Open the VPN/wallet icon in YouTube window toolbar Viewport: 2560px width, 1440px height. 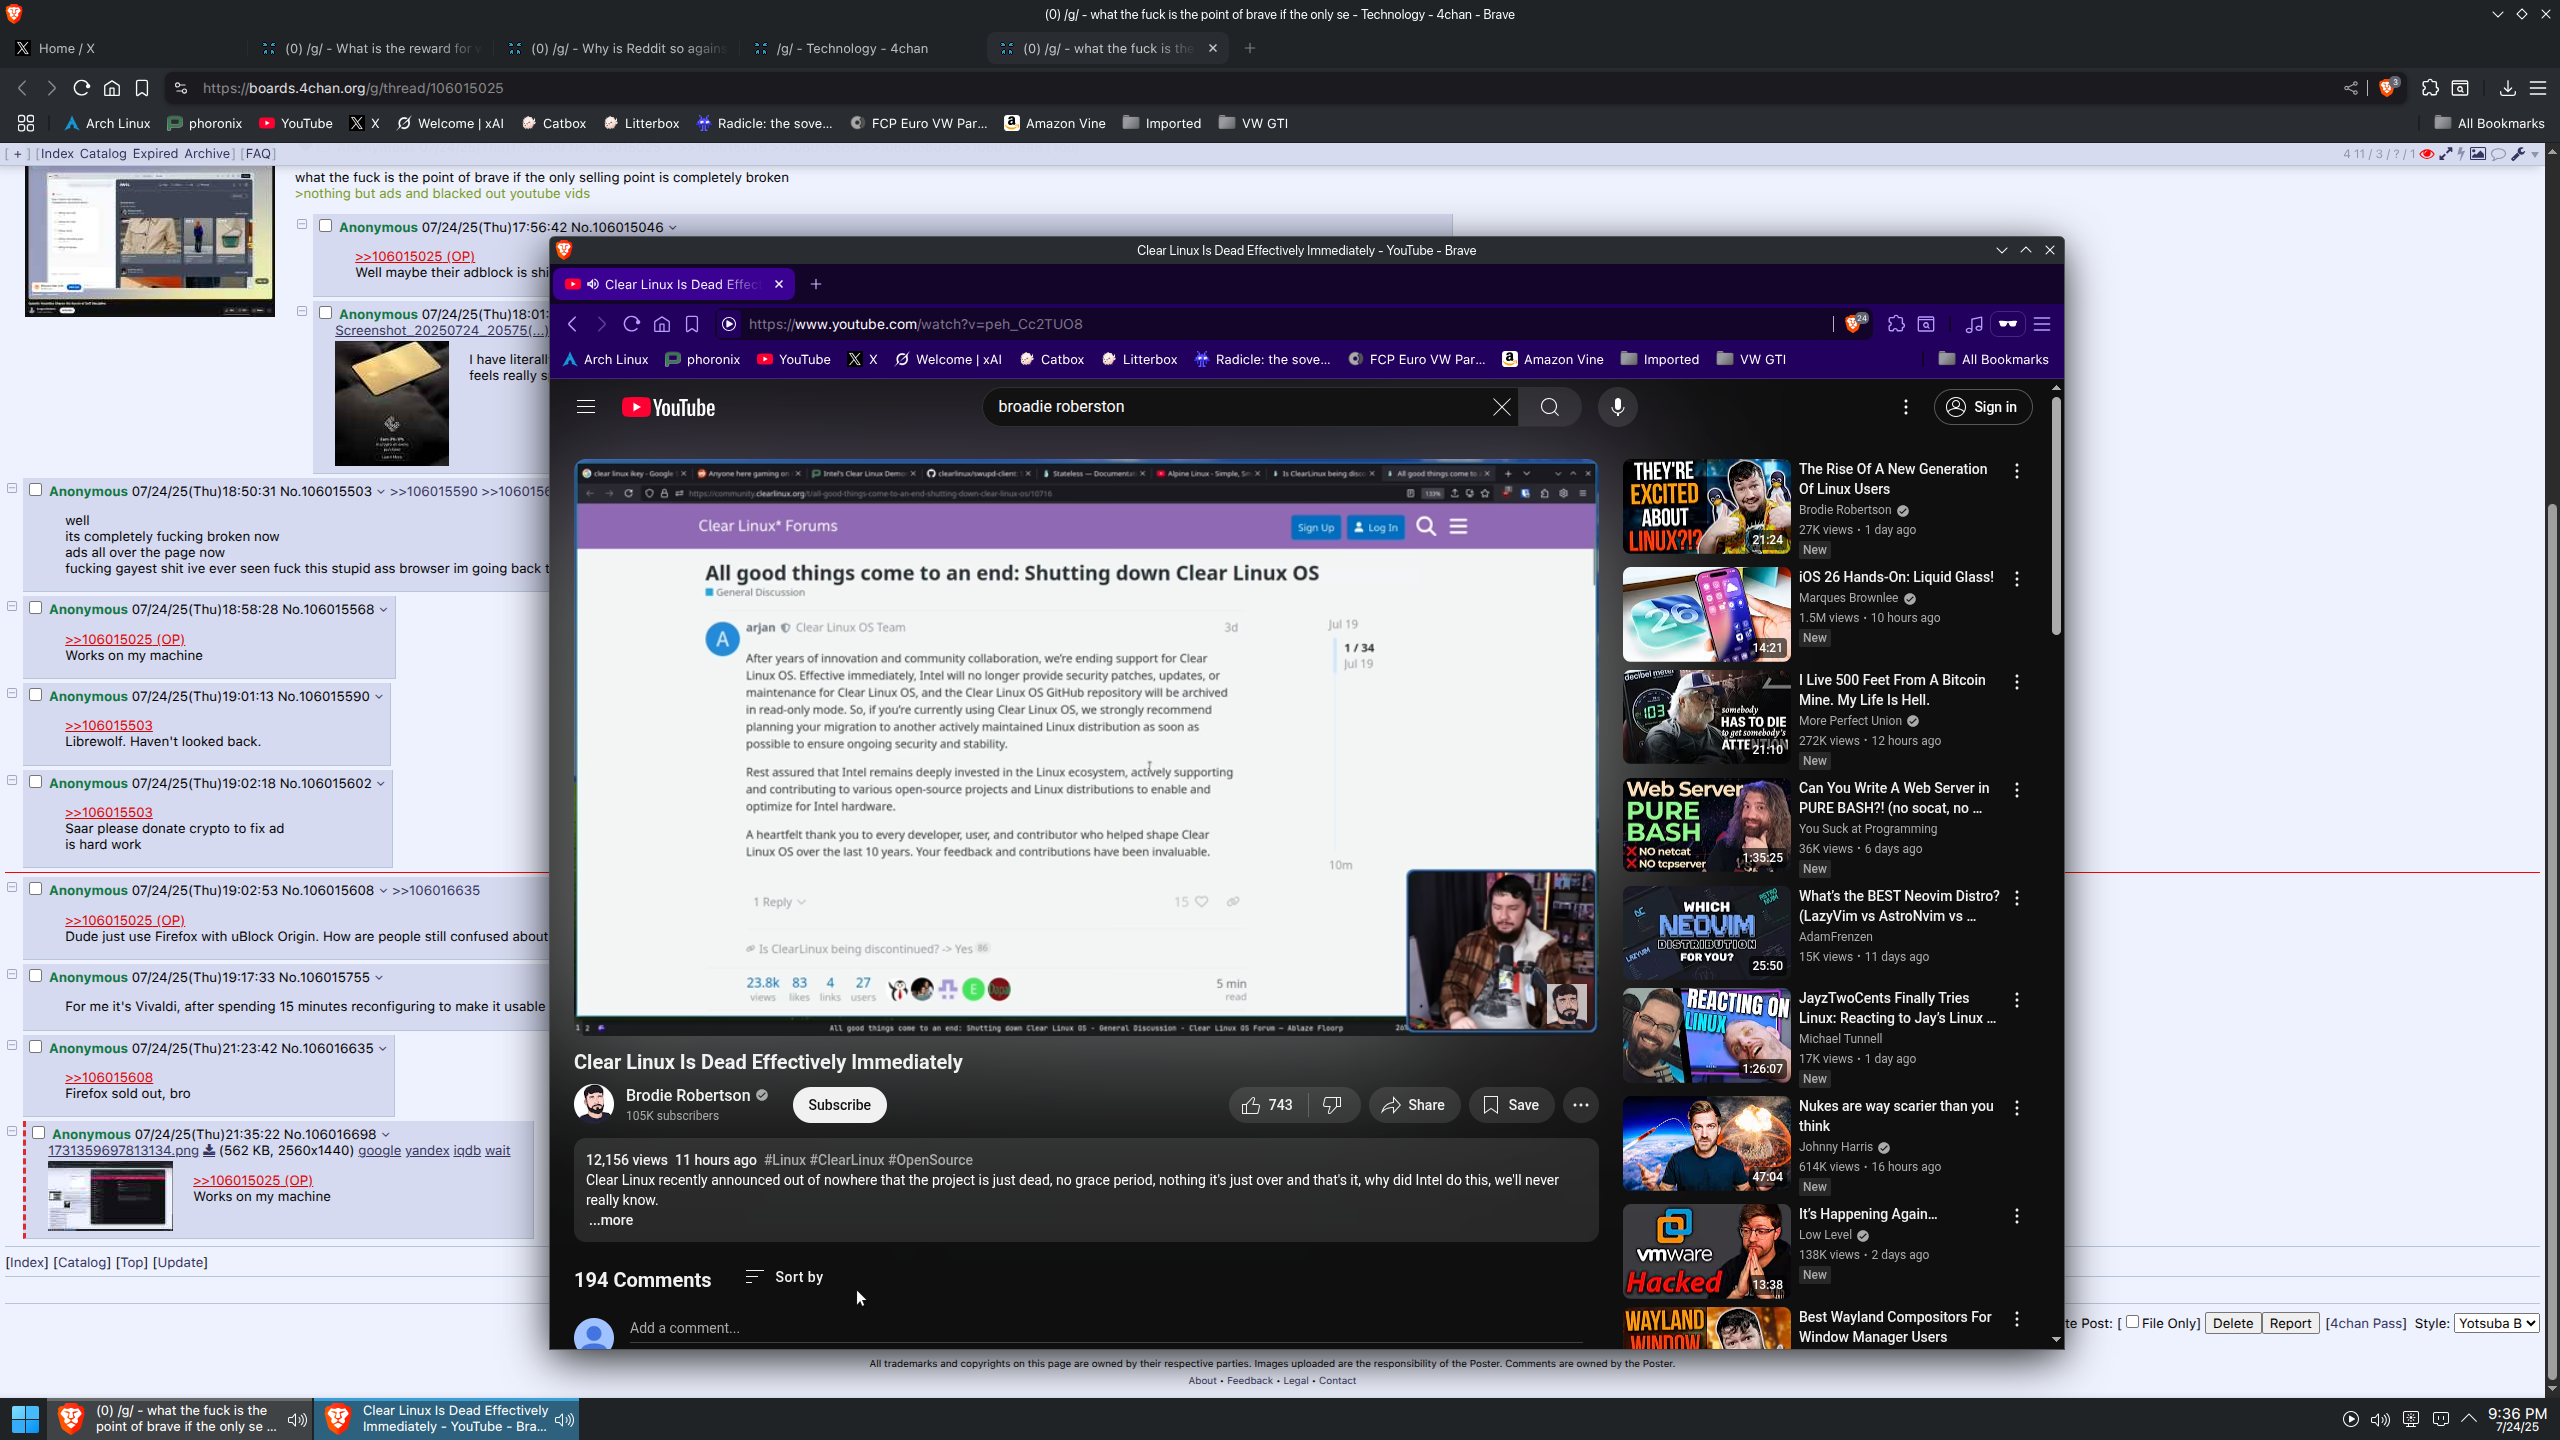[x=2008, y=324]
